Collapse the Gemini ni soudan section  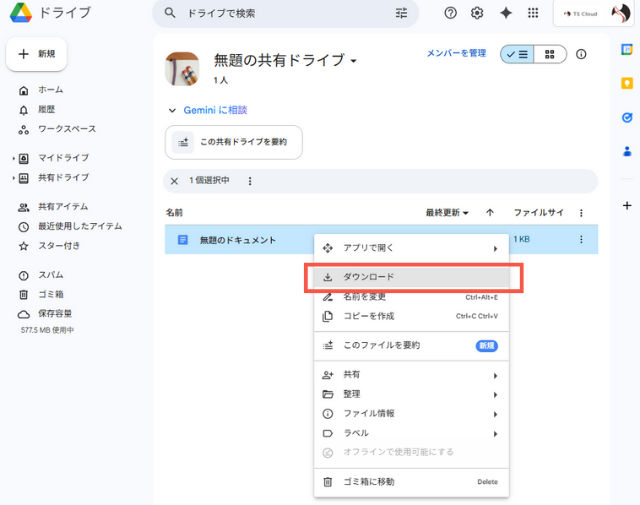pyautogui.click(x=171, y=110)
